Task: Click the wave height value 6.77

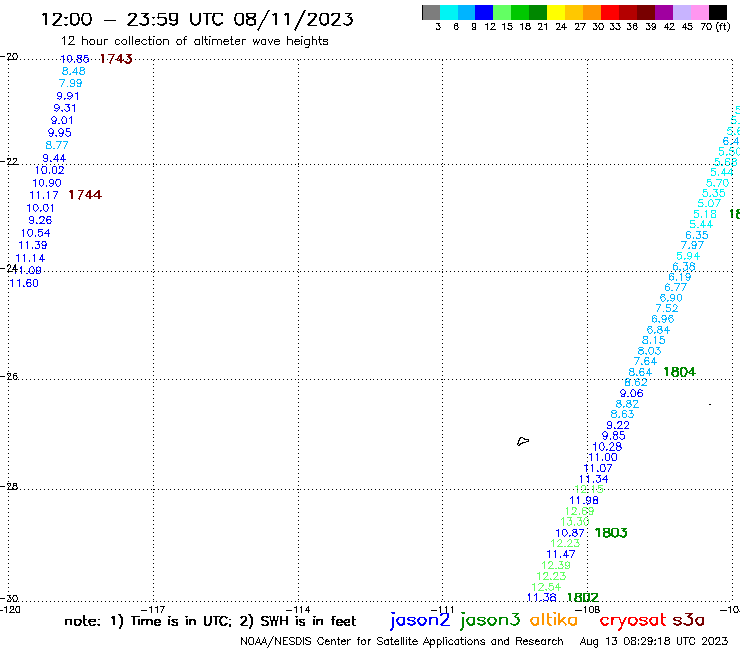Action: click(675, 287)
